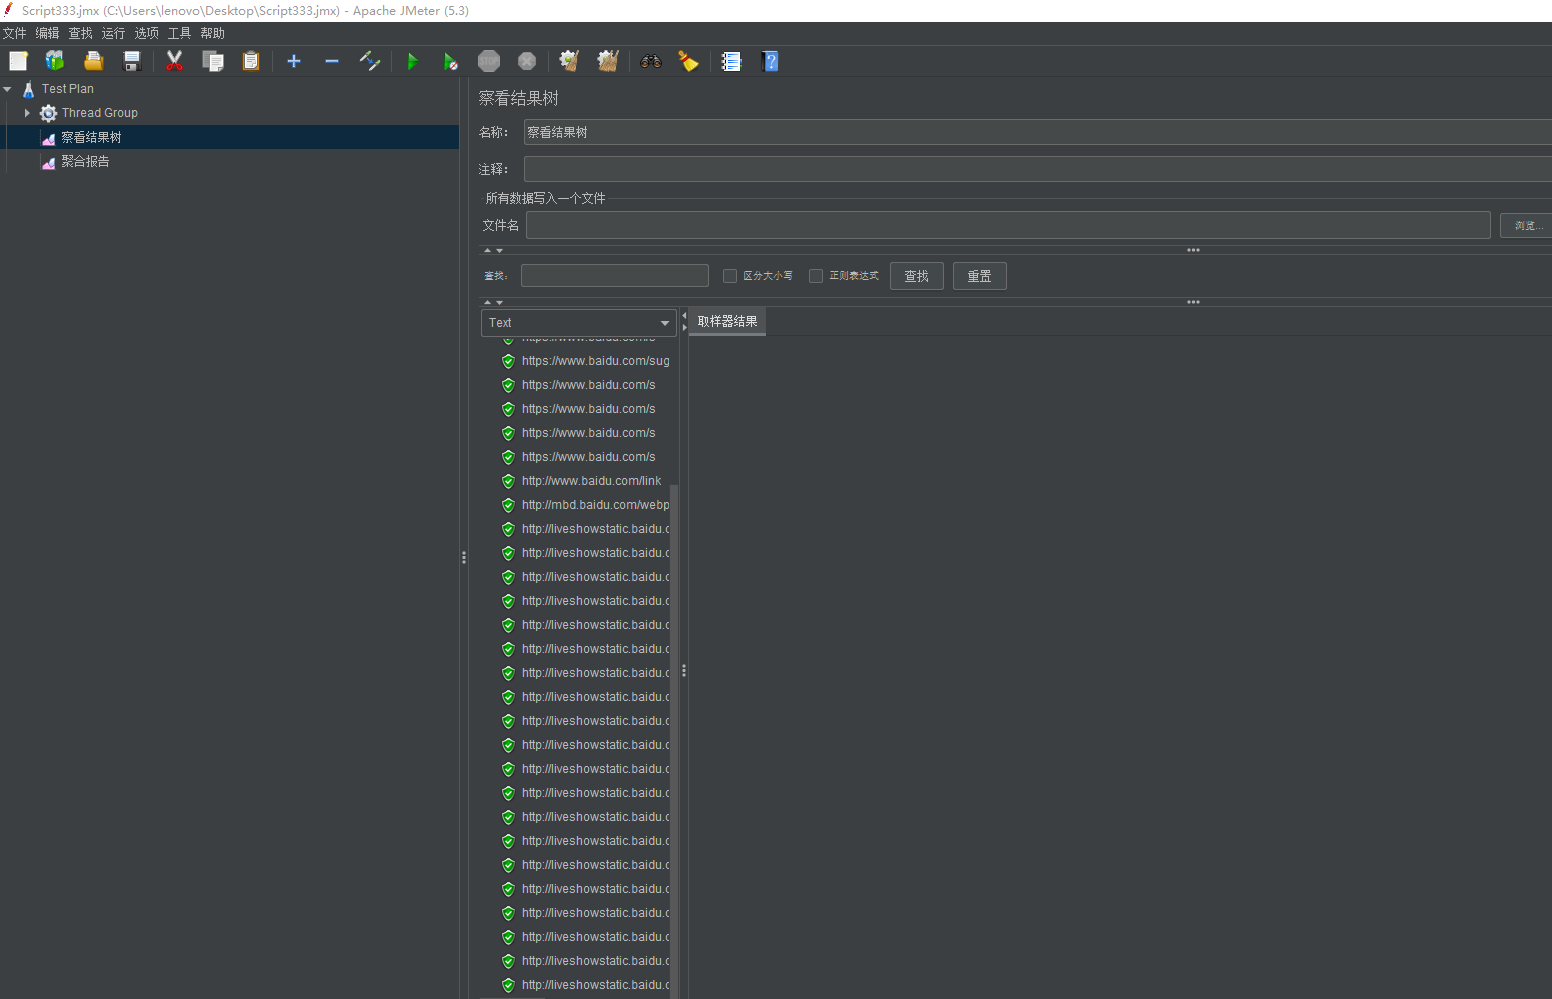Click the 重置 reset button
Image resolution: width=1552 pixels, height=999 pixels.
click(x=980, y=276)
